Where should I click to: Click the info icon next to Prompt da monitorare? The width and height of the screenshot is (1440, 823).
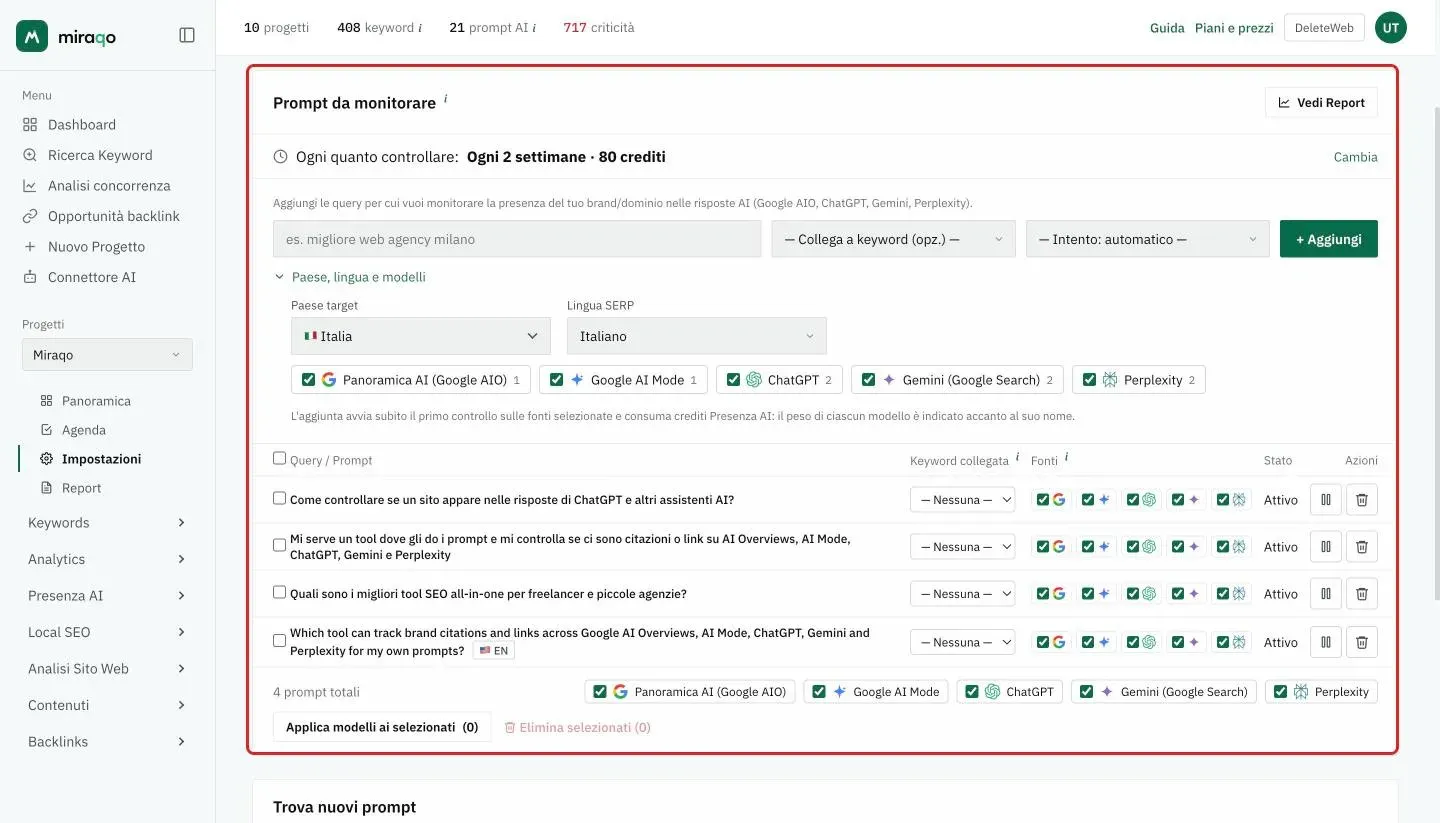tap(446, 99)
